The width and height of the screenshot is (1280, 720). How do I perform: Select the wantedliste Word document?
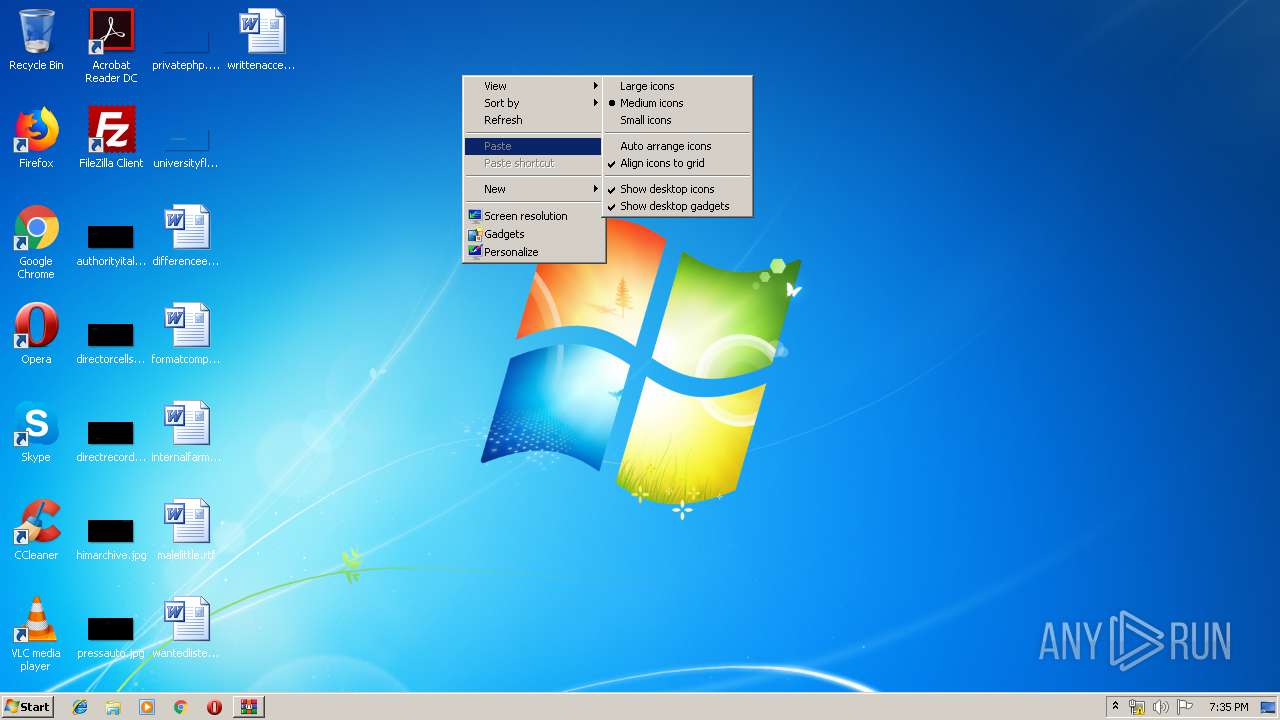click(x=186, y=628)
